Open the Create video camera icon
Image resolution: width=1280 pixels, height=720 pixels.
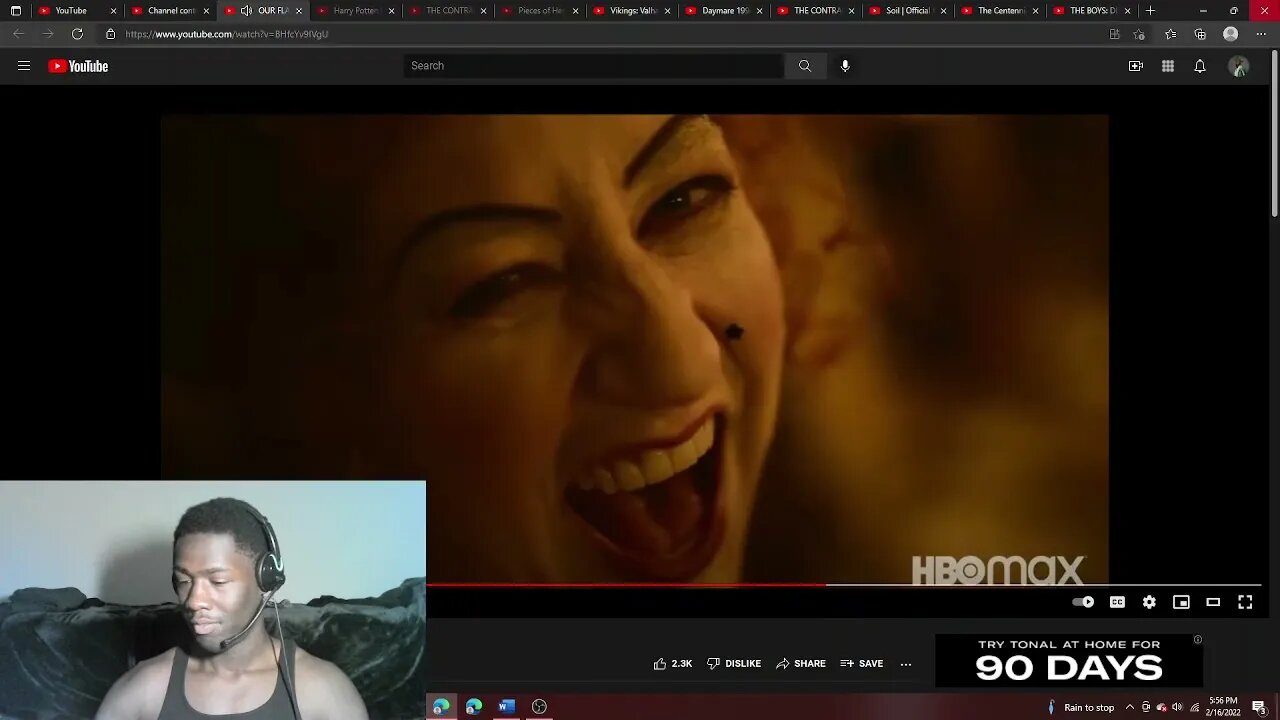tap(1136, 66)
